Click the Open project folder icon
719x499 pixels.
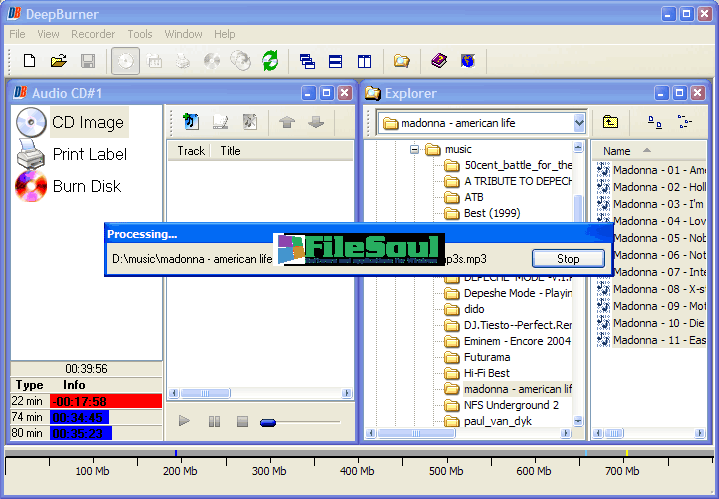(x=58, y=61)
